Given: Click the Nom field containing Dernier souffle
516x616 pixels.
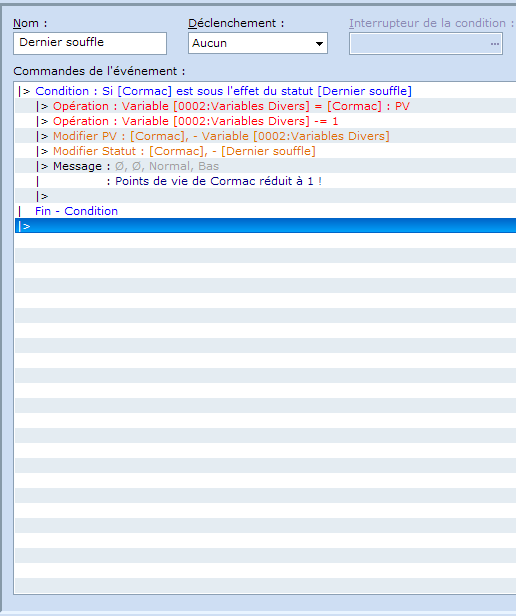Looking at the screenshot, I should coord(90,43).
